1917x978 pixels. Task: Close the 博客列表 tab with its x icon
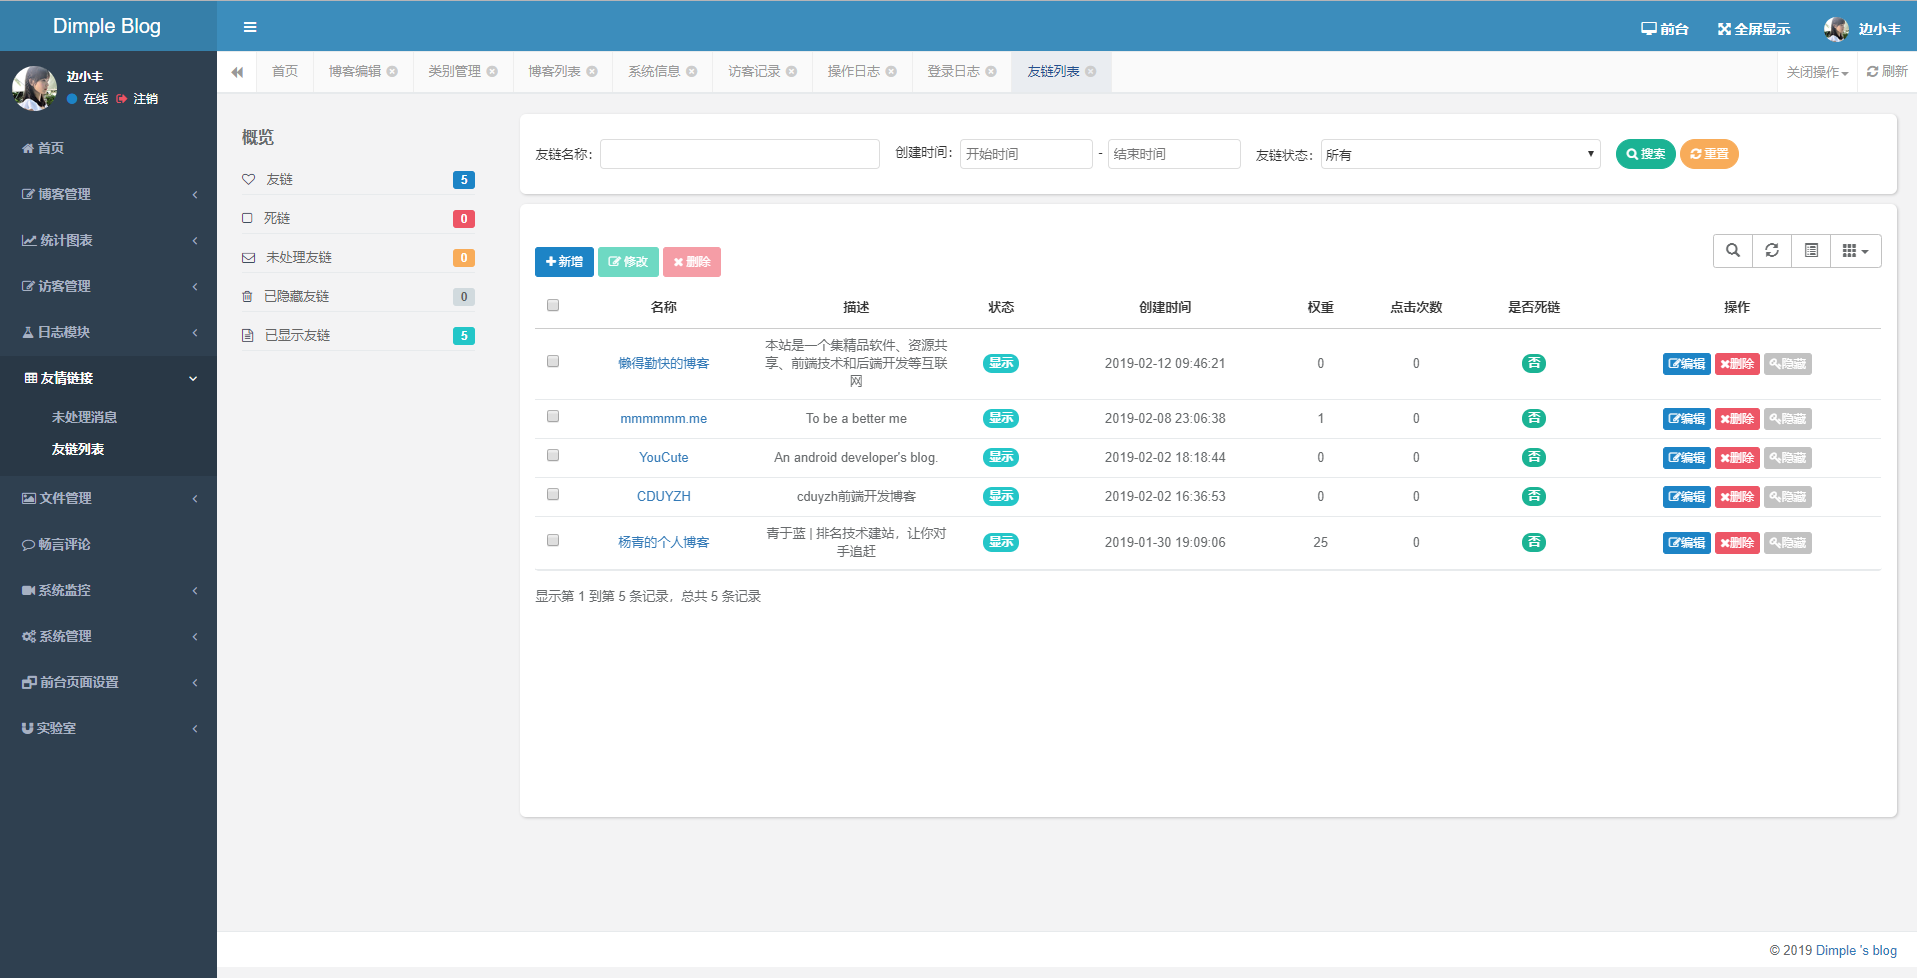coord(592,72)
